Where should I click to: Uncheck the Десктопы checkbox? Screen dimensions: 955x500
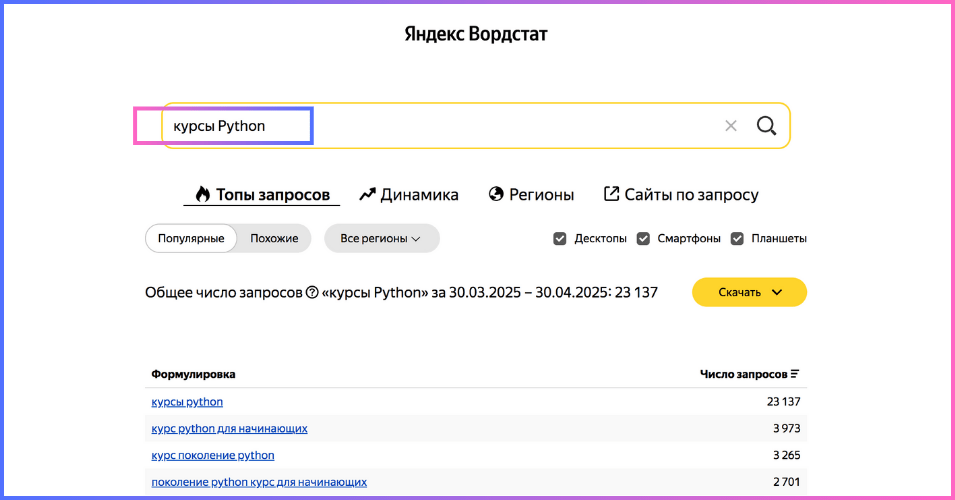560,239
